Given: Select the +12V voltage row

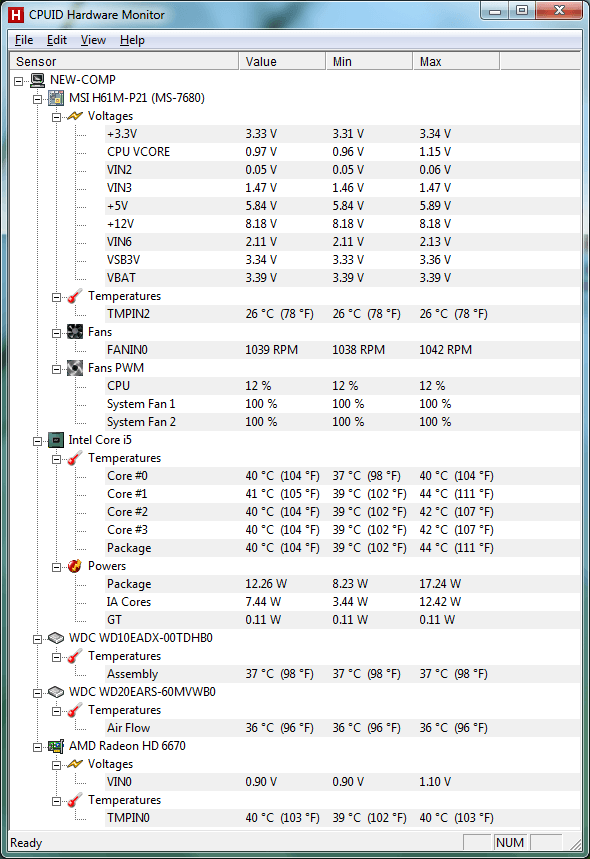Looking at the screenshot, I should click(343, 224).
